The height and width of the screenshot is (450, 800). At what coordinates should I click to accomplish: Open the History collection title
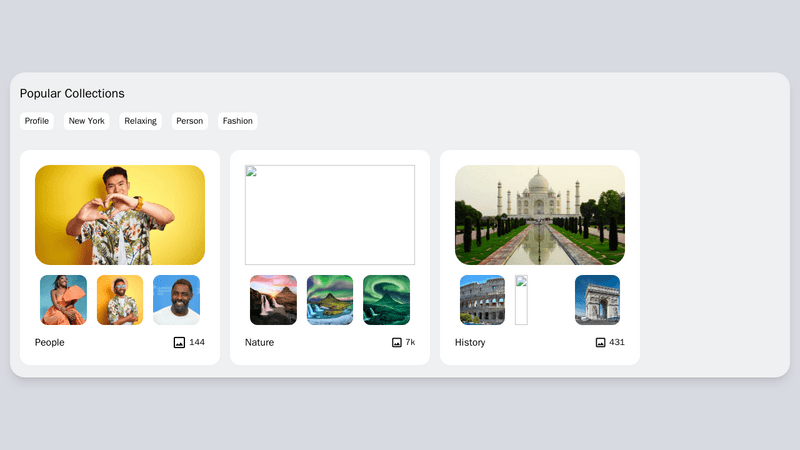point(470,342)
